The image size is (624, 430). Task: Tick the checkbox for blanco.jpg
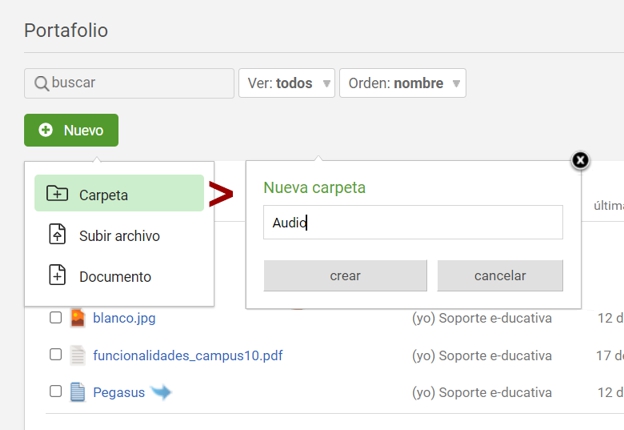(x=56, y=318)
